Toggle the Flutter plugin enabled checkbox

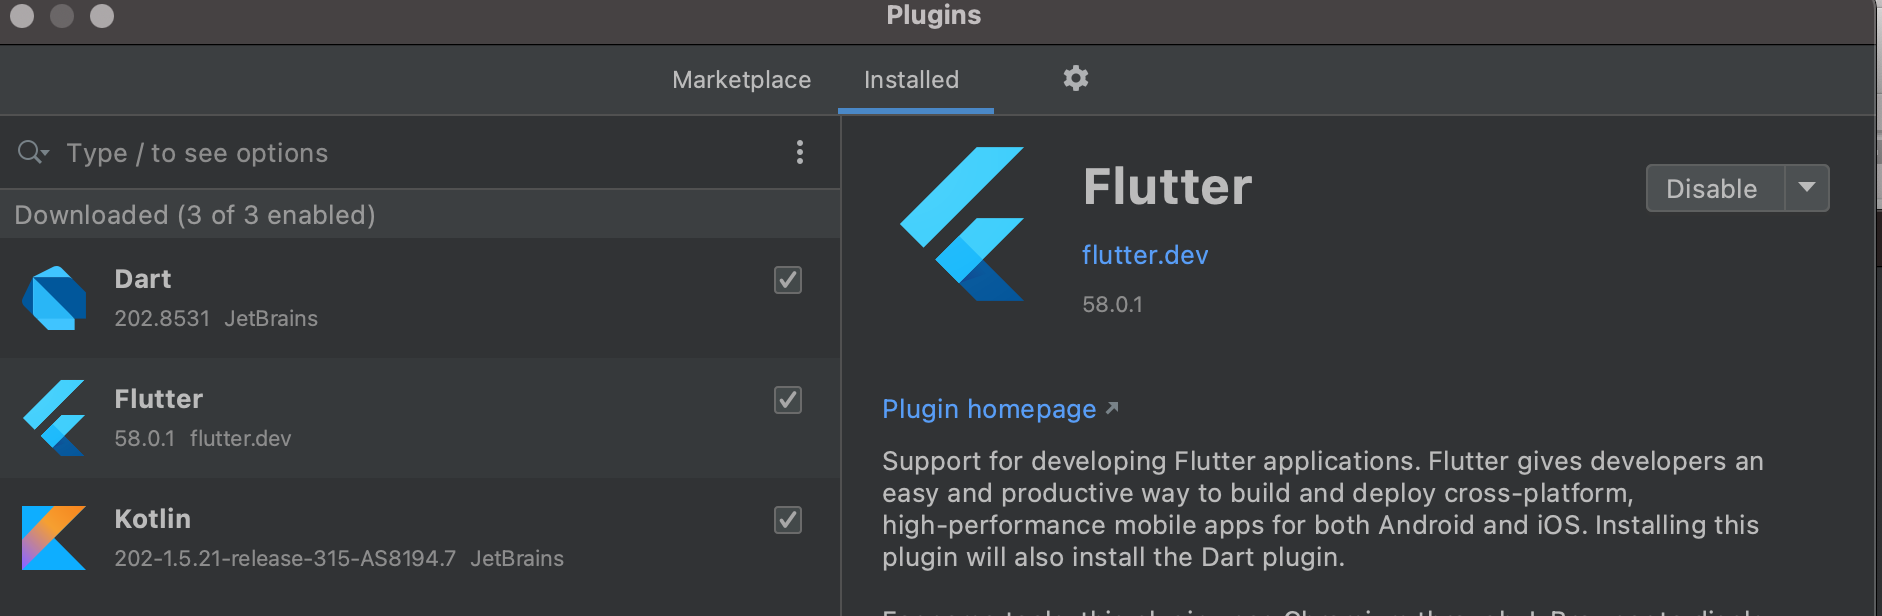(788, 400)
